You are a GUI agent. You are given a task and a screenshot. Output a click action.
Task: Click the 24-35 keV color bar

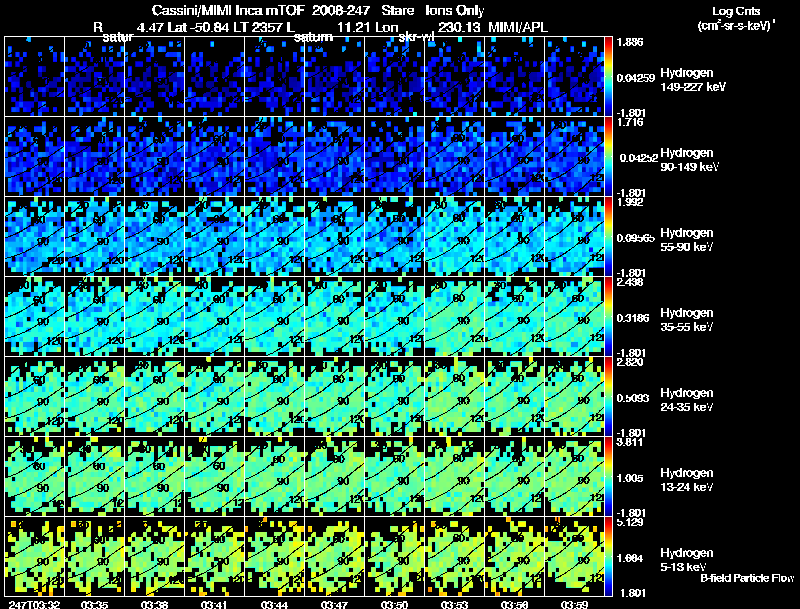tap(608, 396)
